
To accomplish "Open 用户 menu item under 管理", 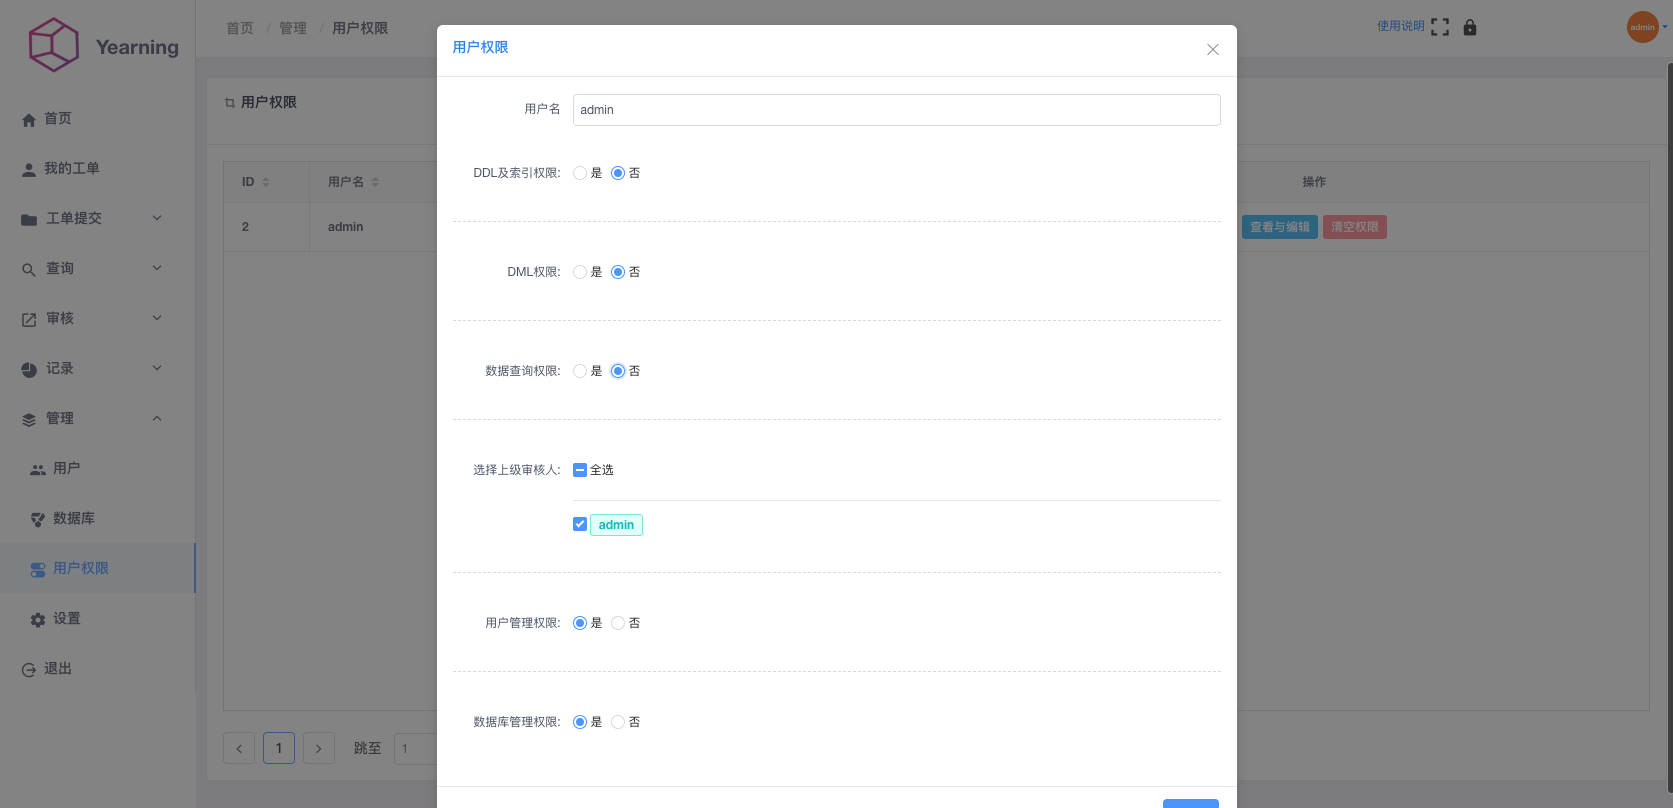I will pyautogui.click(x=97, y=468).
